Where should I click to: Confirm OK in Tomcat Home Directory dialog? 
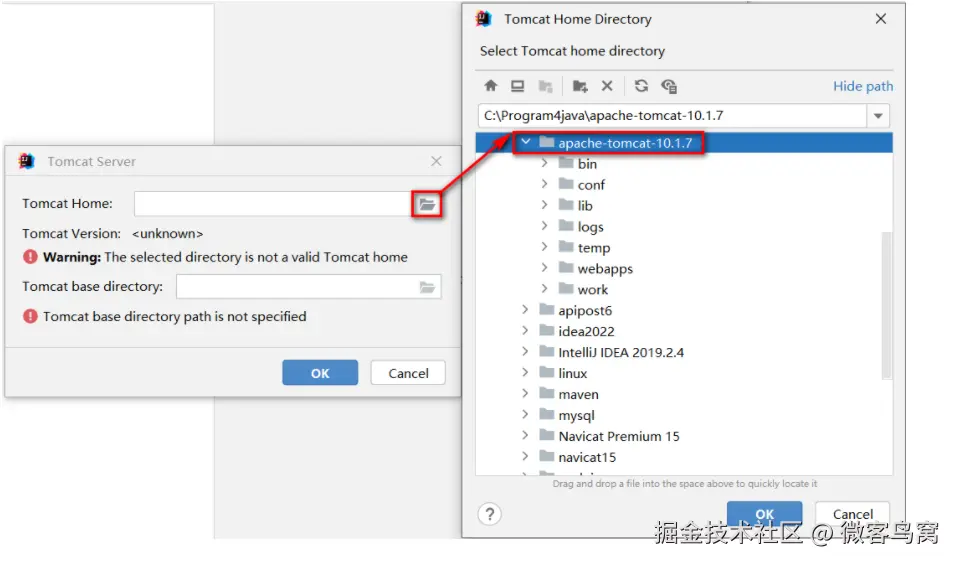[x=764, y=514]
